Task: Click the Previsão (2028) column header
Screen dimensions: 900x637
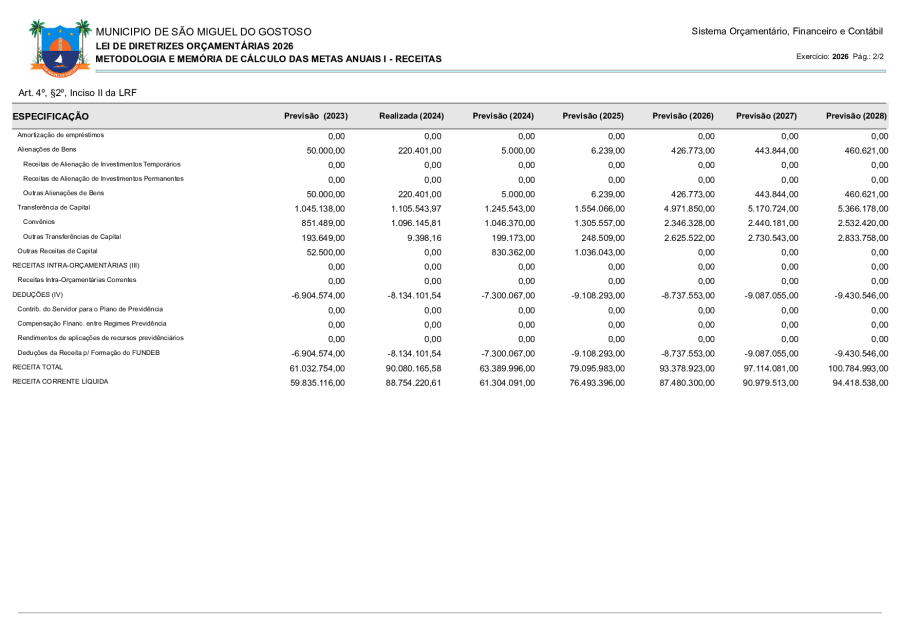Action: [856, 117]
